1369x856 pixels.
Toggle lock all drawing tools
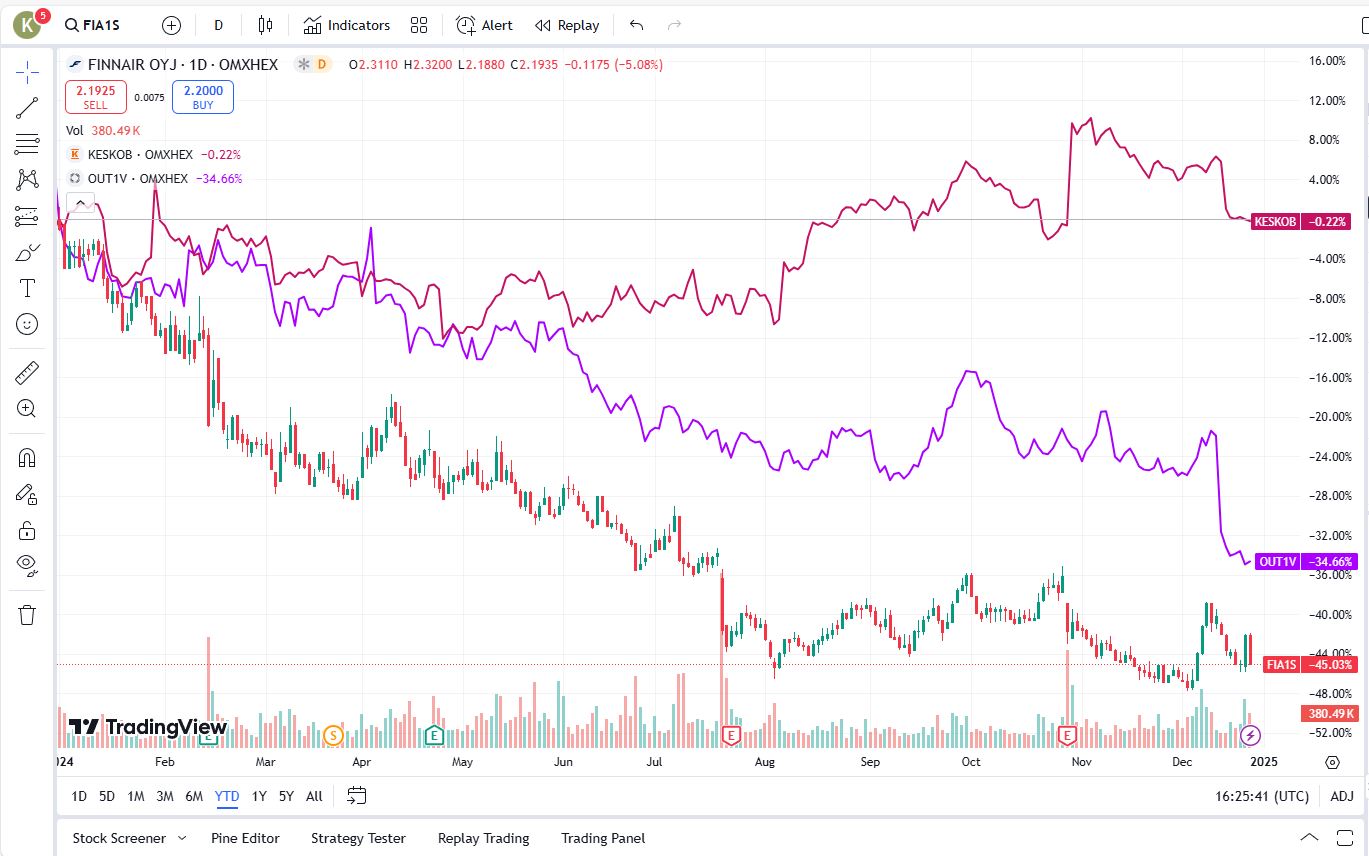pos(27,530)
